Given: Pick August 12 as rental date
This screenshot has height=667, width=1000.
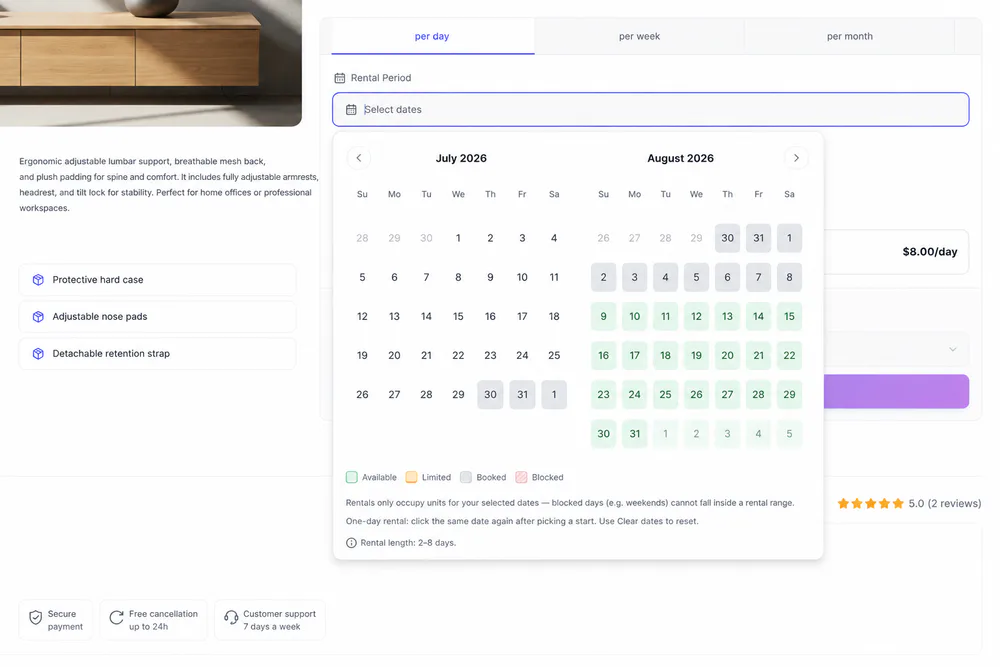Looking at the screenshot, I should point(696,317).
